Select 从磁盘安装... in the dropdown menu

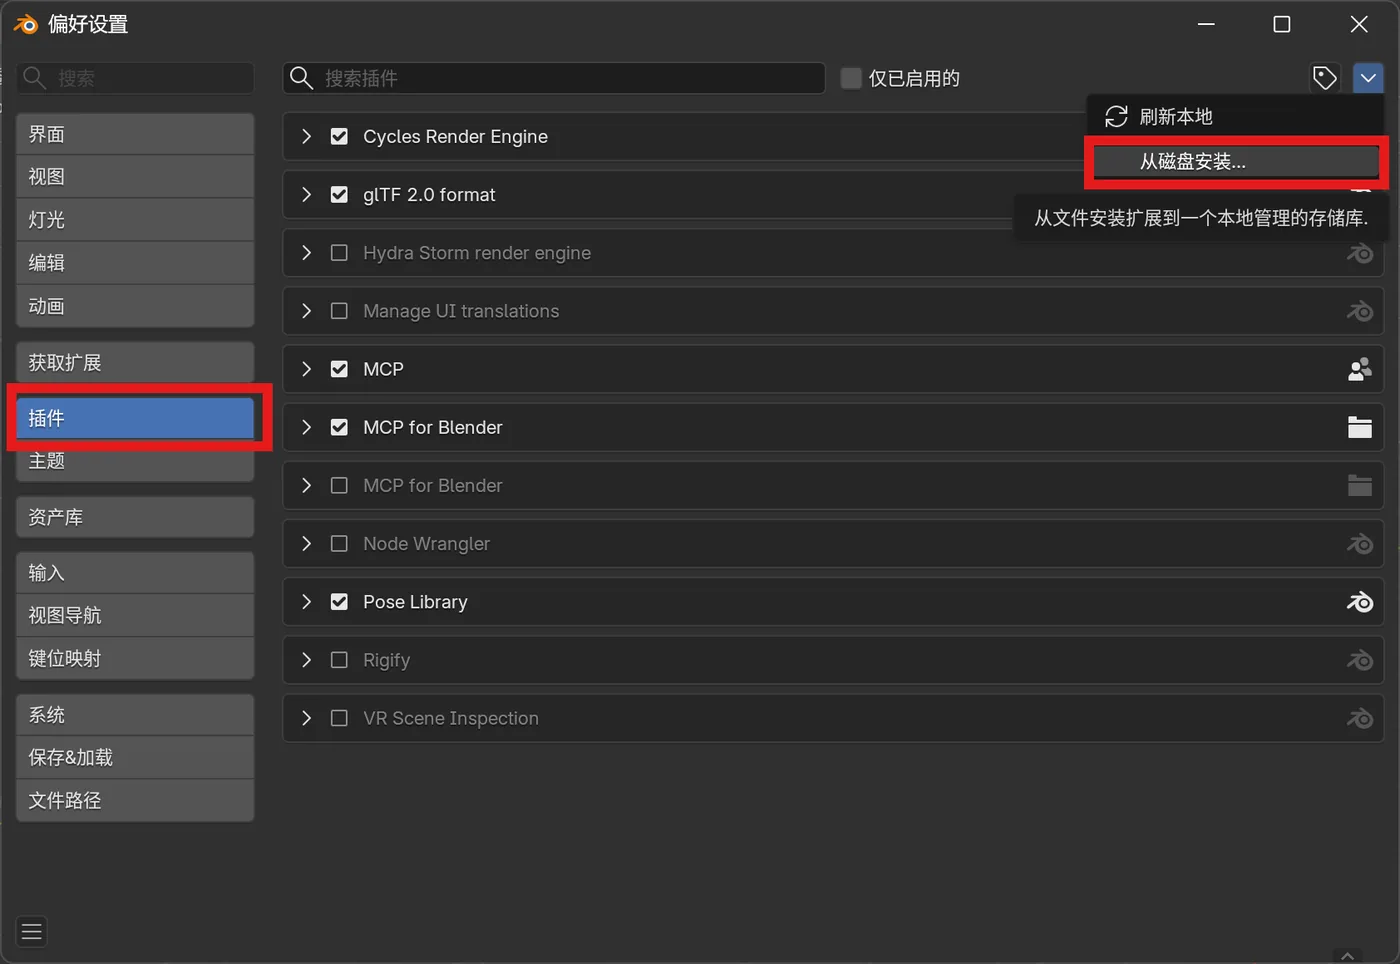click(1236, 162)
